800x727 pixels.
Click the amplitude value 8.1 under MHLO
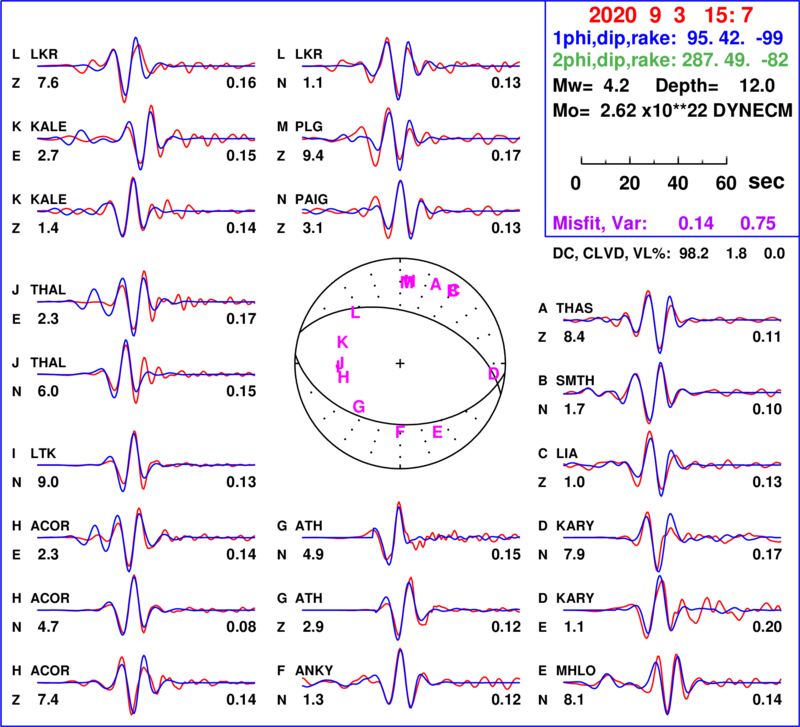pos(574,699)
